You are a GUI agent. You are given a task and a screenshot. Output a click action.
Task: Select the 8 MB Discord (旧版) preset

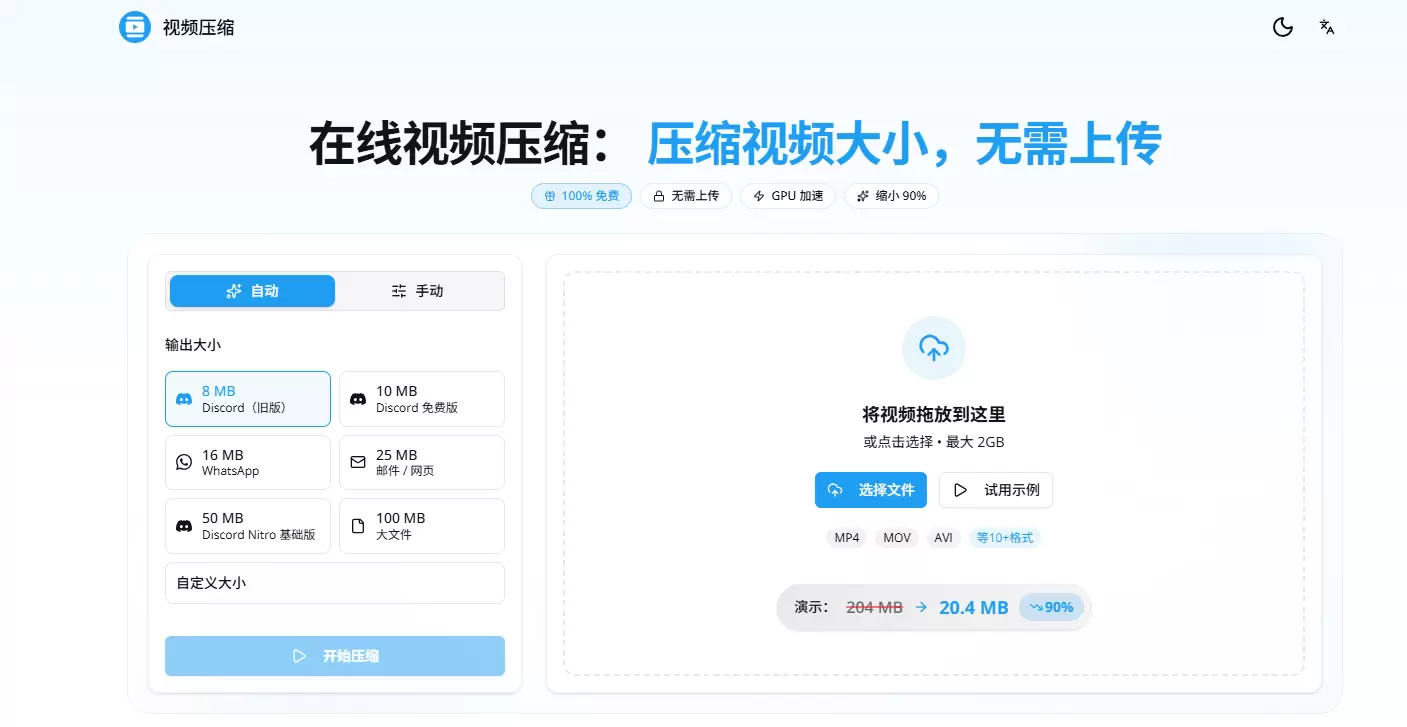tap(247, 398)
